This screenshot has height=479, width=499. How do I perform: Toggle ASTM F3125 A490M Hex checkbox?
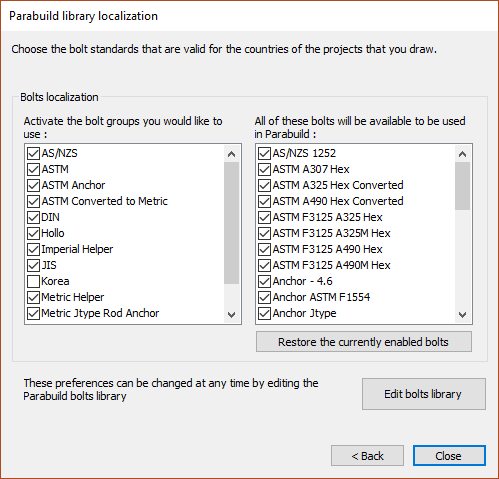264,265
